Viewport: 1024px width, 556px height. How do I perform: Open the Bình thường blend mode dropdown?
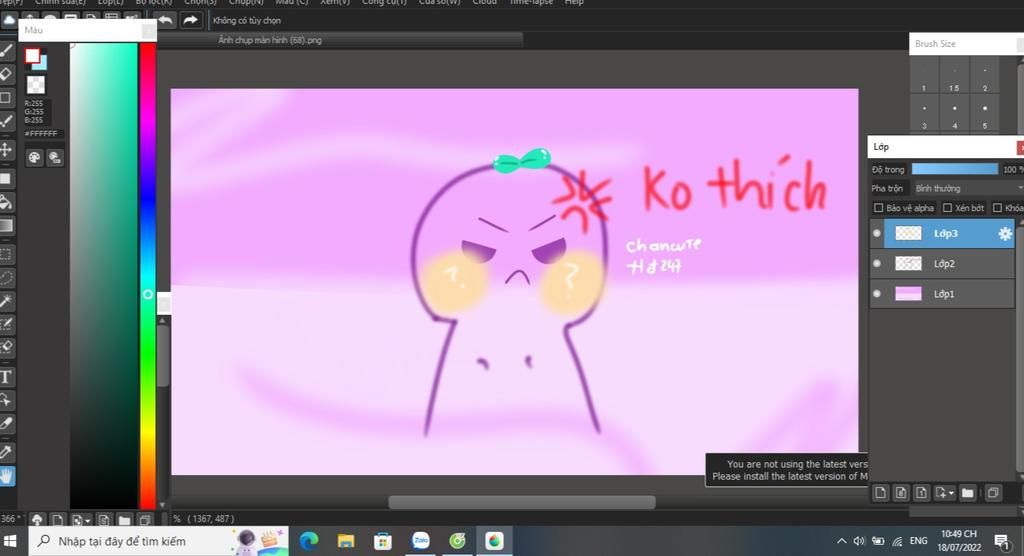click(968, 188)
